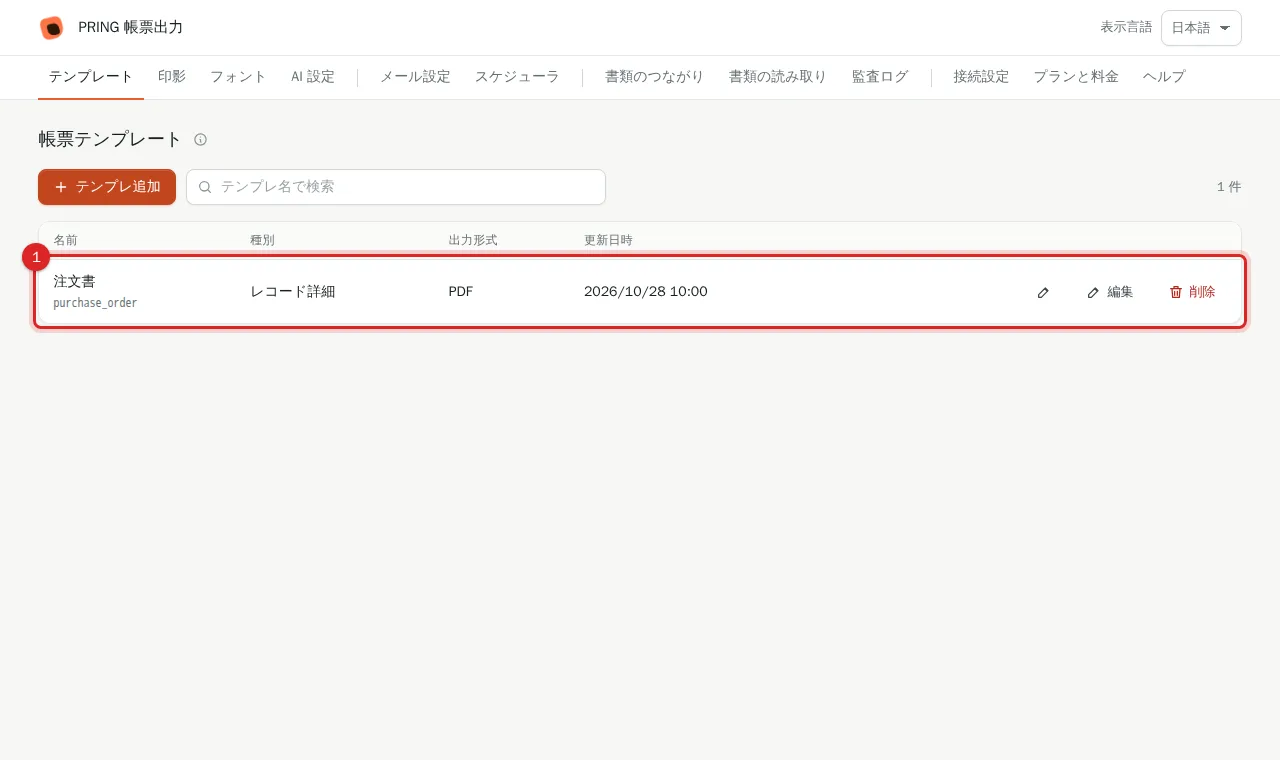Viewport: 1280px width, 760px height.
Task: Open the メール設定 tab
Action: point(415,77)
